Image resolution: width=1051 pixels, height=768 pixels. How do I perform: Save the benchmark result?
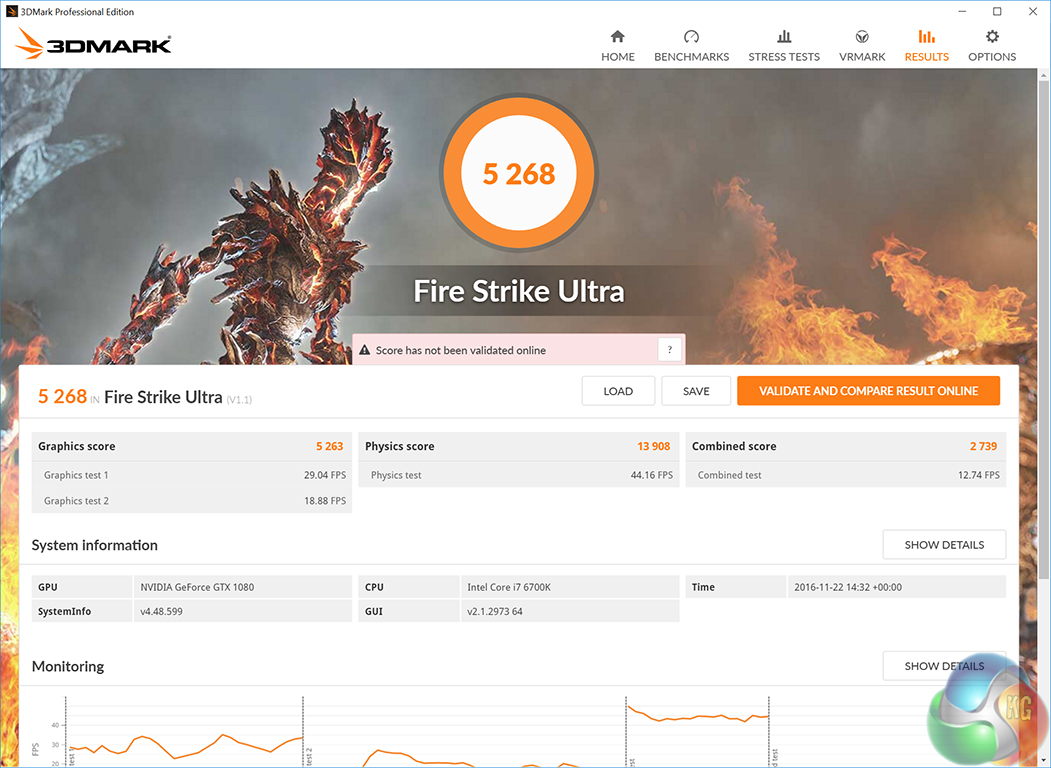(696, 391)
